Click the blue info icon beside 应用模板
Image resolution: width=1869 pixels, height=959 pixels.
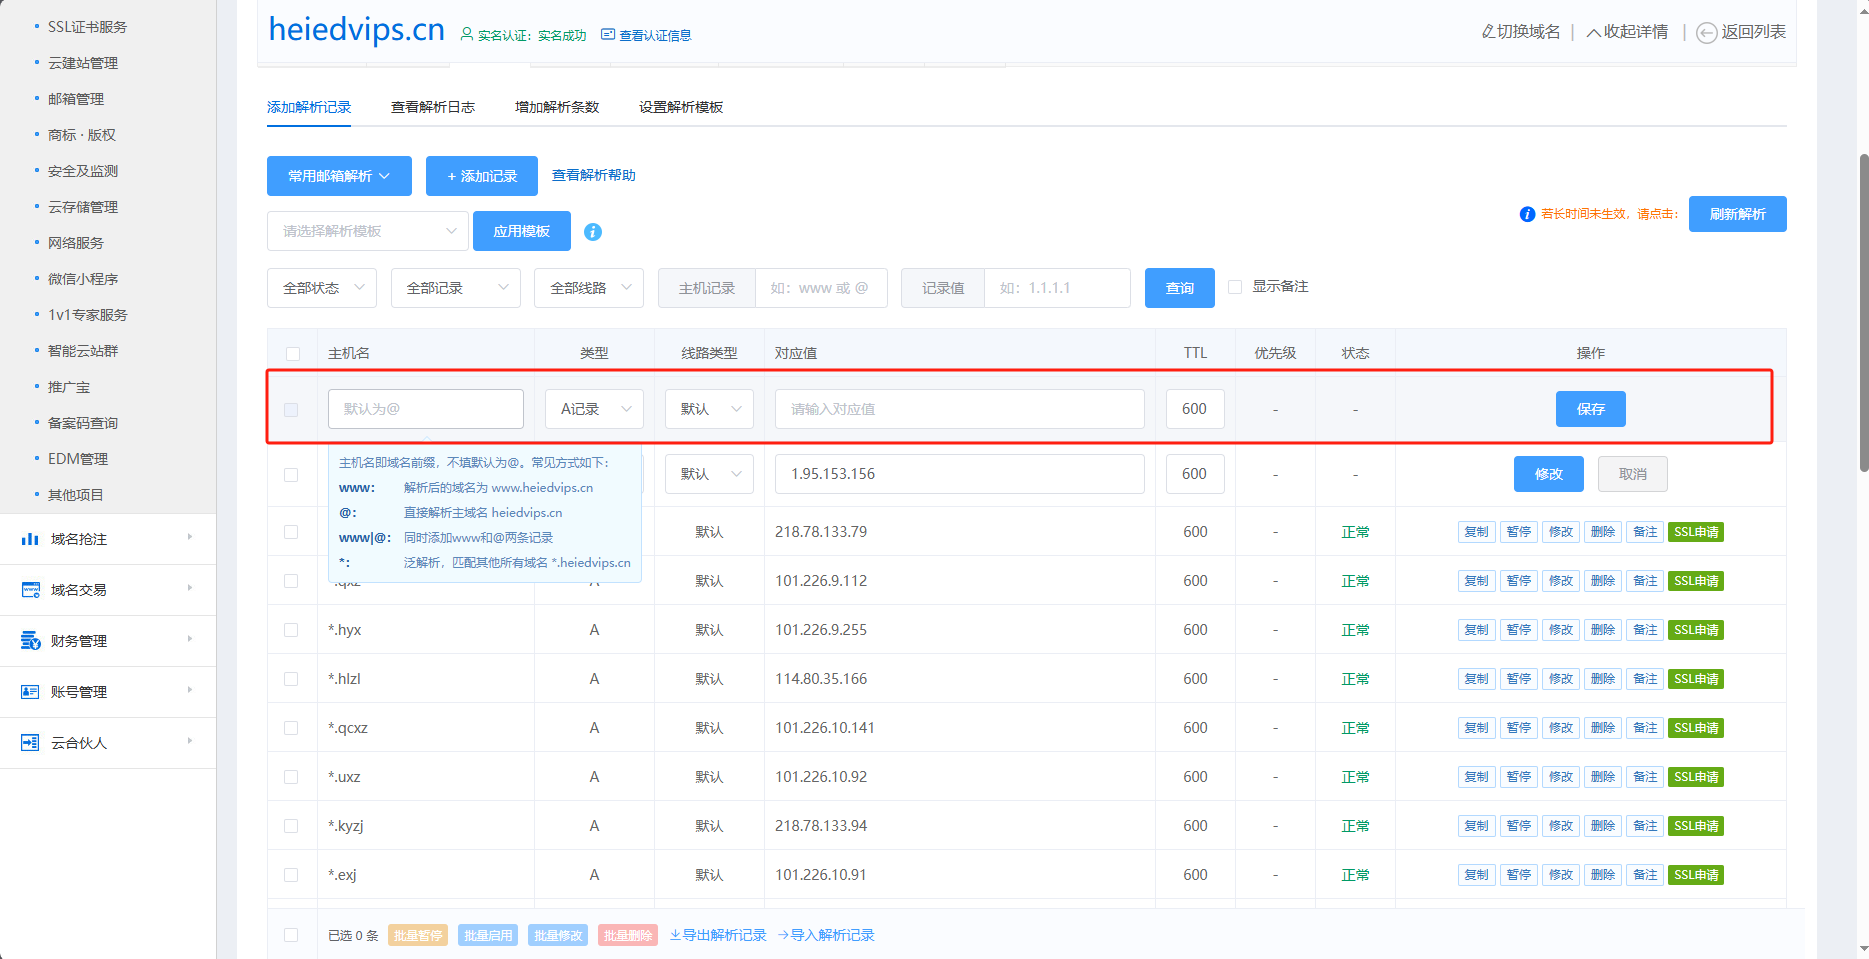[593, 232]
